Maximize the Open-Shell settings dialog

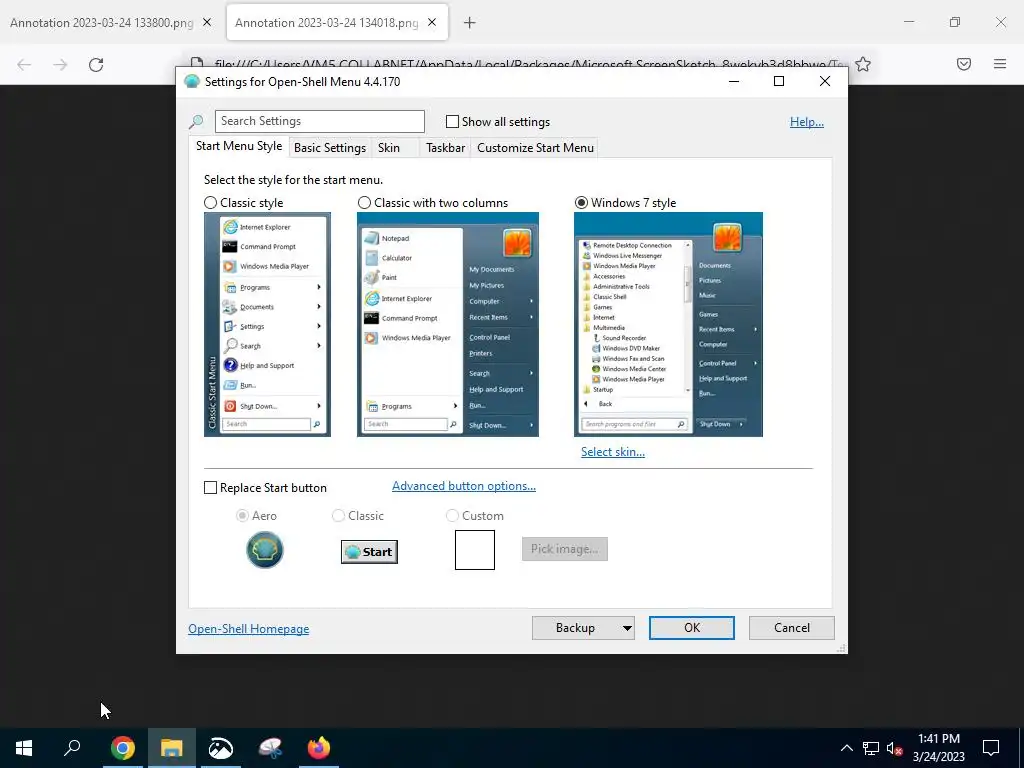(778, 81)
